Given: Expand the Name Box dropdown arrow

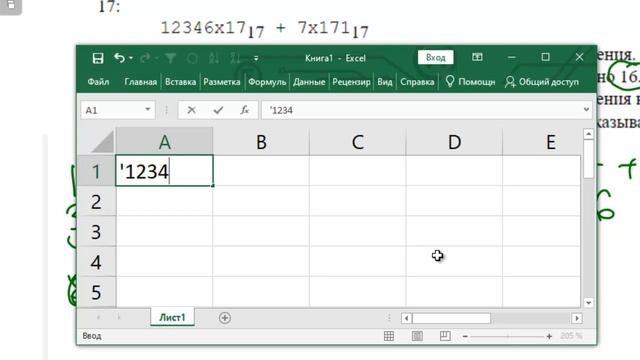Looking at the screenshot, I should (x=148, y=109).
